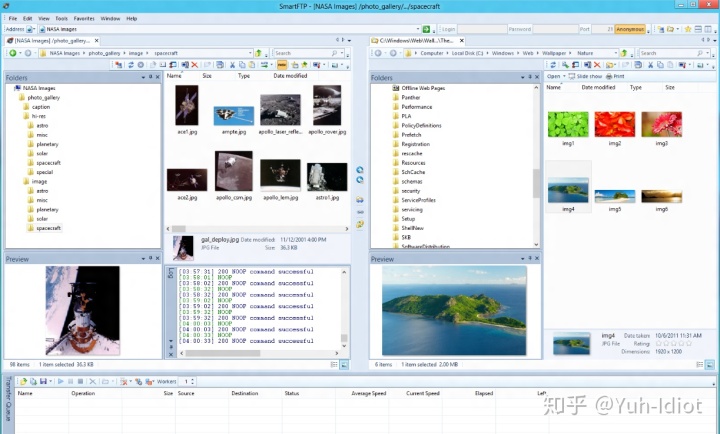
Task: Toggle the Anonymous login button
Action: (x=630, y=29)
